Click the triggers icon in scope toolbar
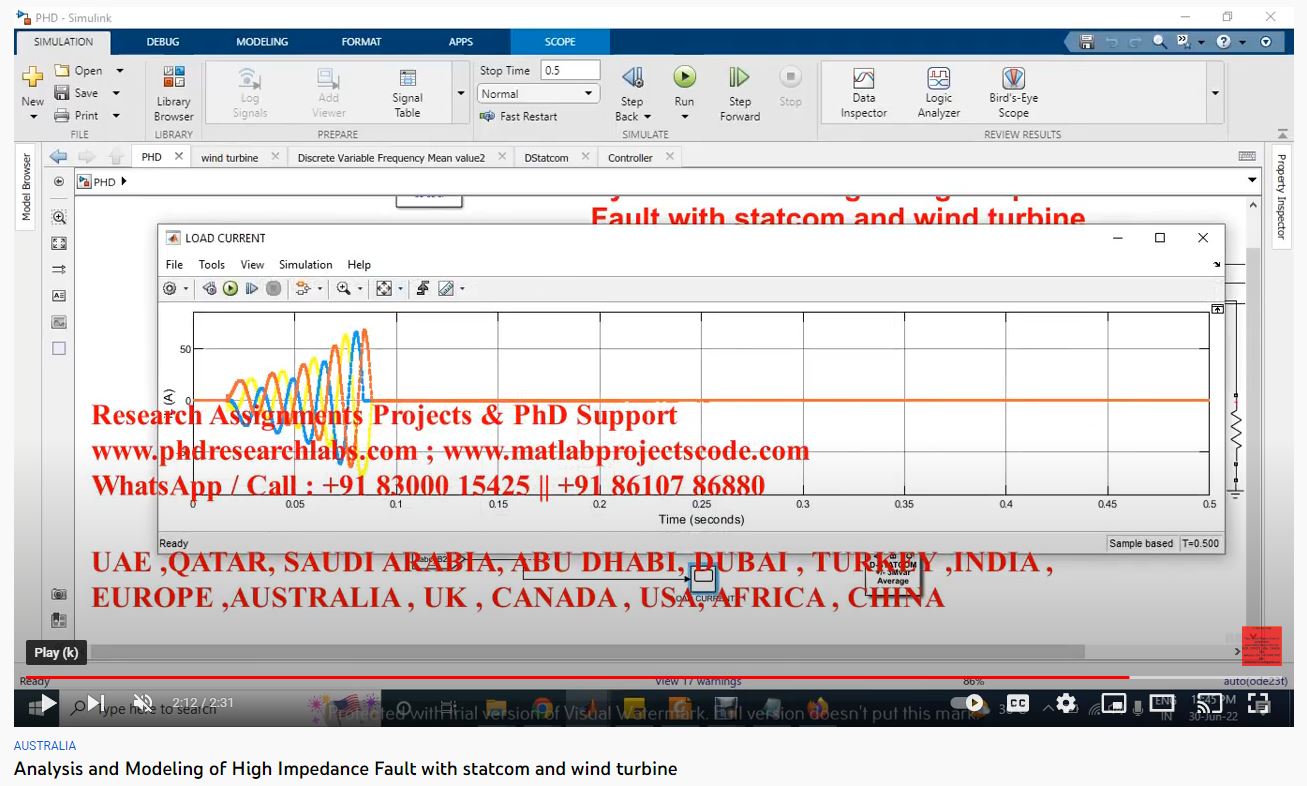Screen dimensions: 1307x786 [423, 288]
